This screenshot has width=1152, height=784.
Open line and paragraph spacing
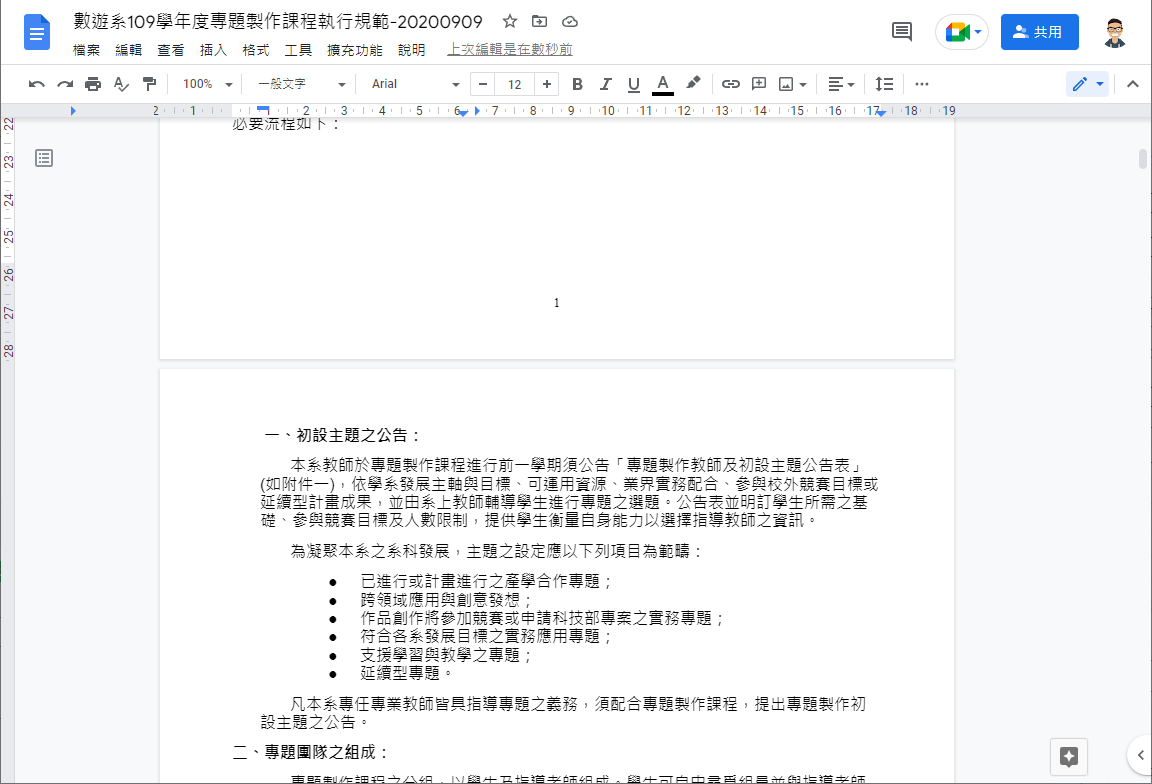coord(884,84)
